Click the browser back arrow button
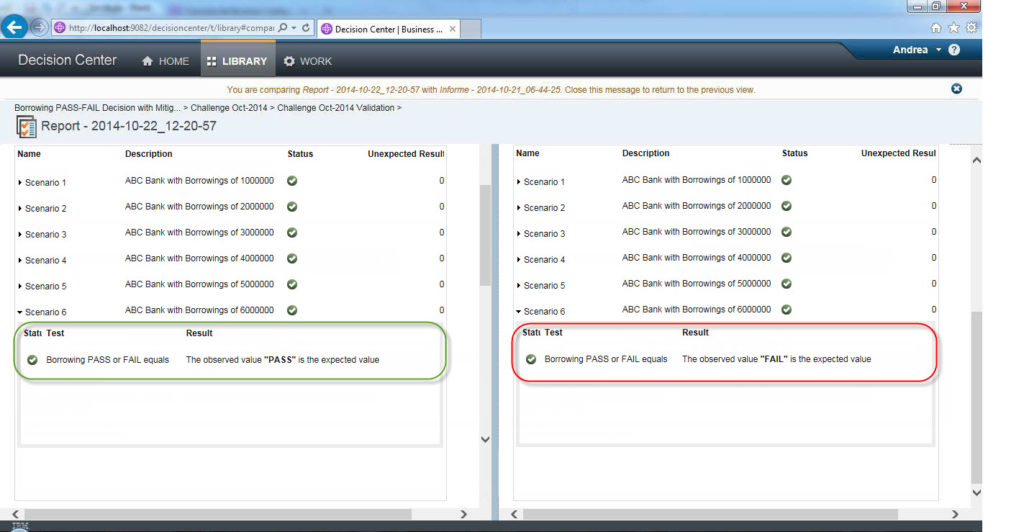 click(x=15, y=28)
